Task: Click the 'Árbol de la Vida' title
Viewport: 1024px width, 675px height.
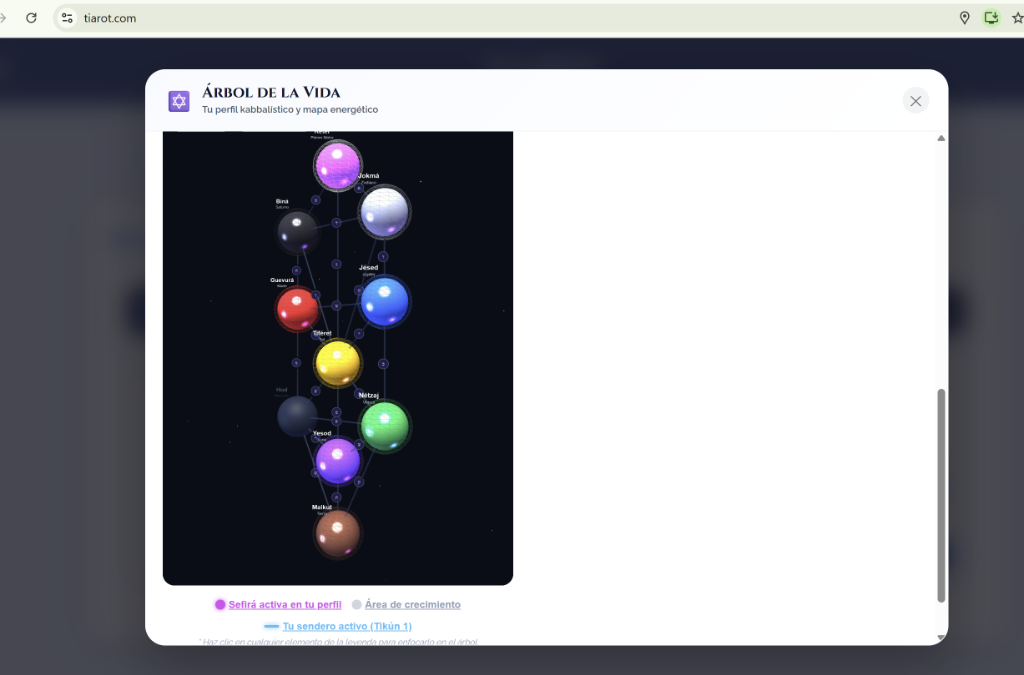Action: click(x=271, y=92)
